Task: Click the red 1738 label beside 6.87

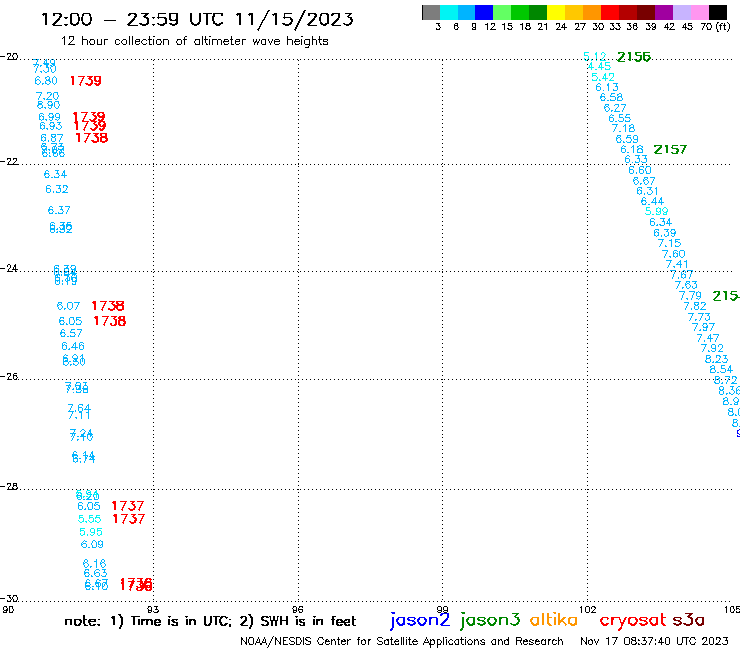Action: (92, 138)
